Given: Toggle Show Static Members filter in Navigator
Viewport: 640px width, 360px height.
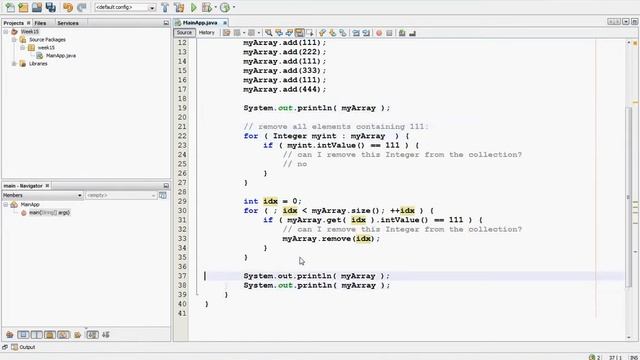Looking at the screenshot, I should point(37,335).
